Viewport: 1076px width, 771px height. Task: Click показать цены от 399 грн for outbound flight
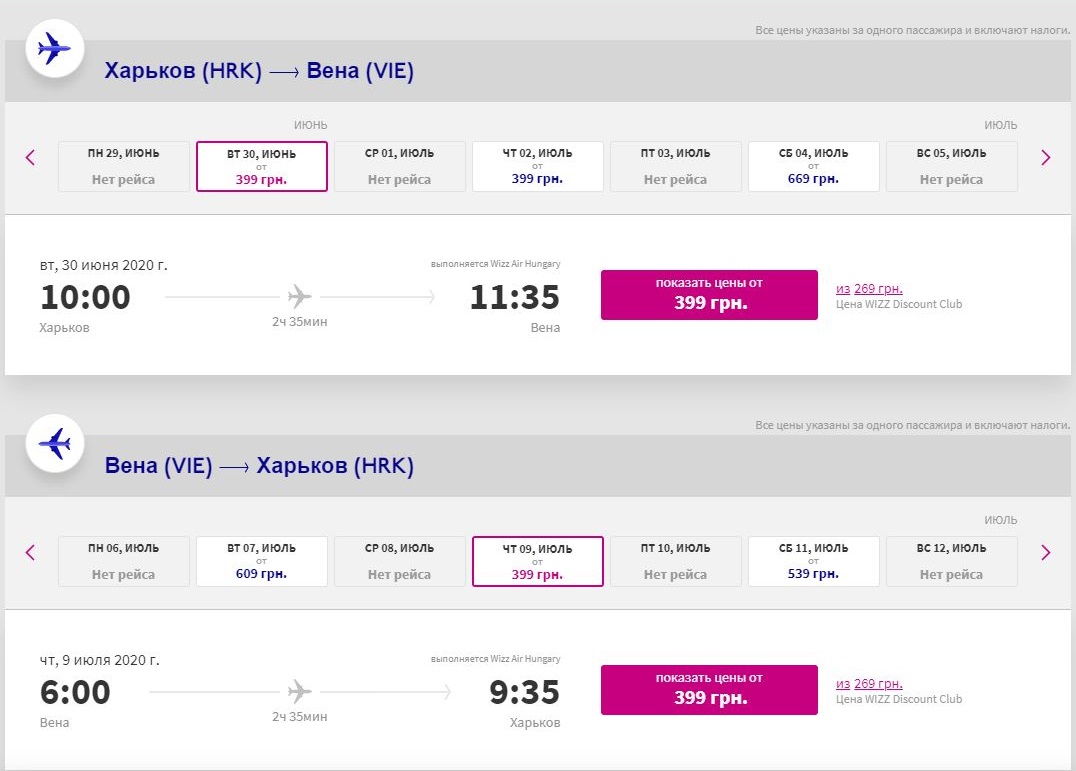pos(708,294)
